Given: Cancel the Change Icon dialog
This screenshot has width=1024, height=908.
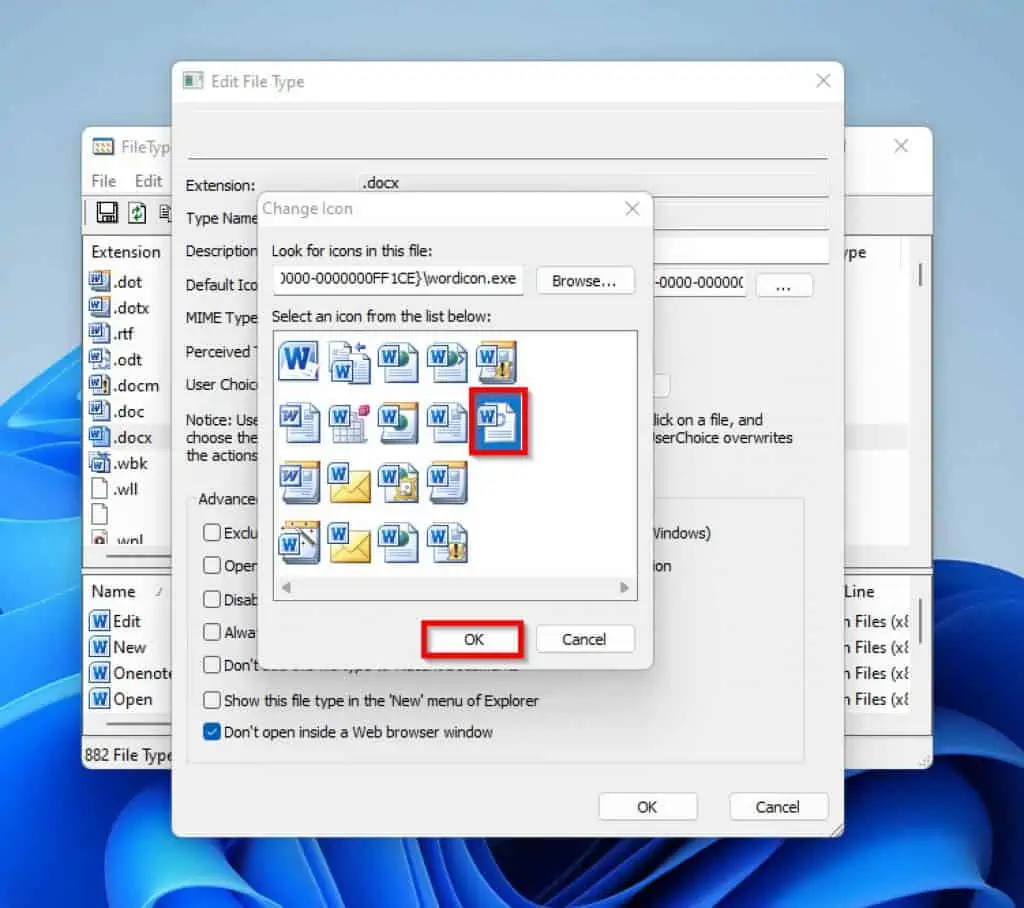Looking at the screenshot, I should pyautogui.click(x=585, y=638).
